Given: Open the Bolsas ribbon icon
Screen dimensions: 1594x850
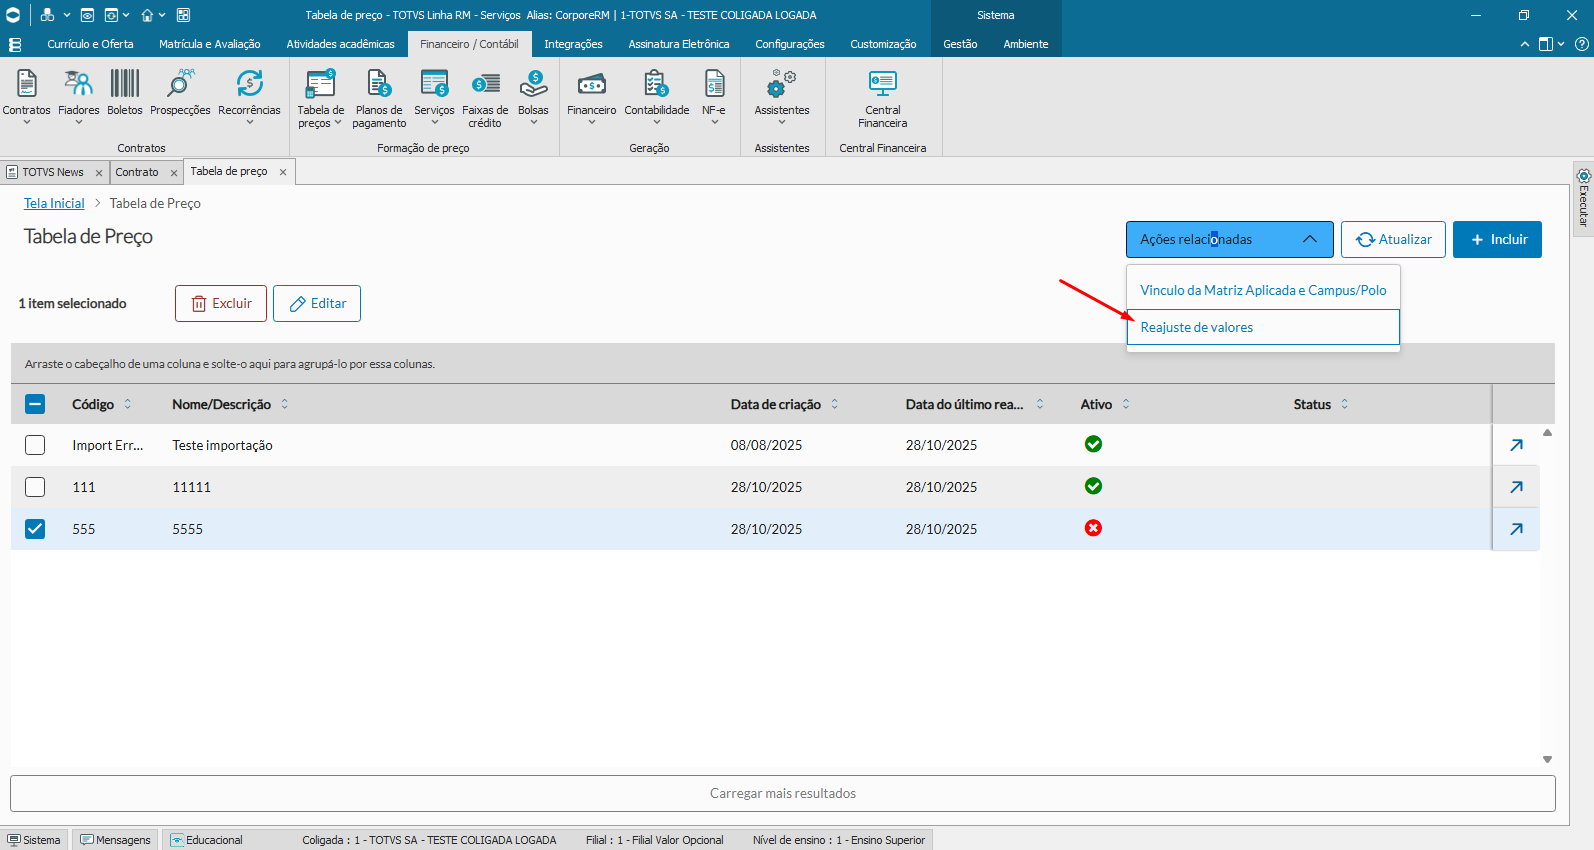Looking at the screenshot, I should coord(533,84).
